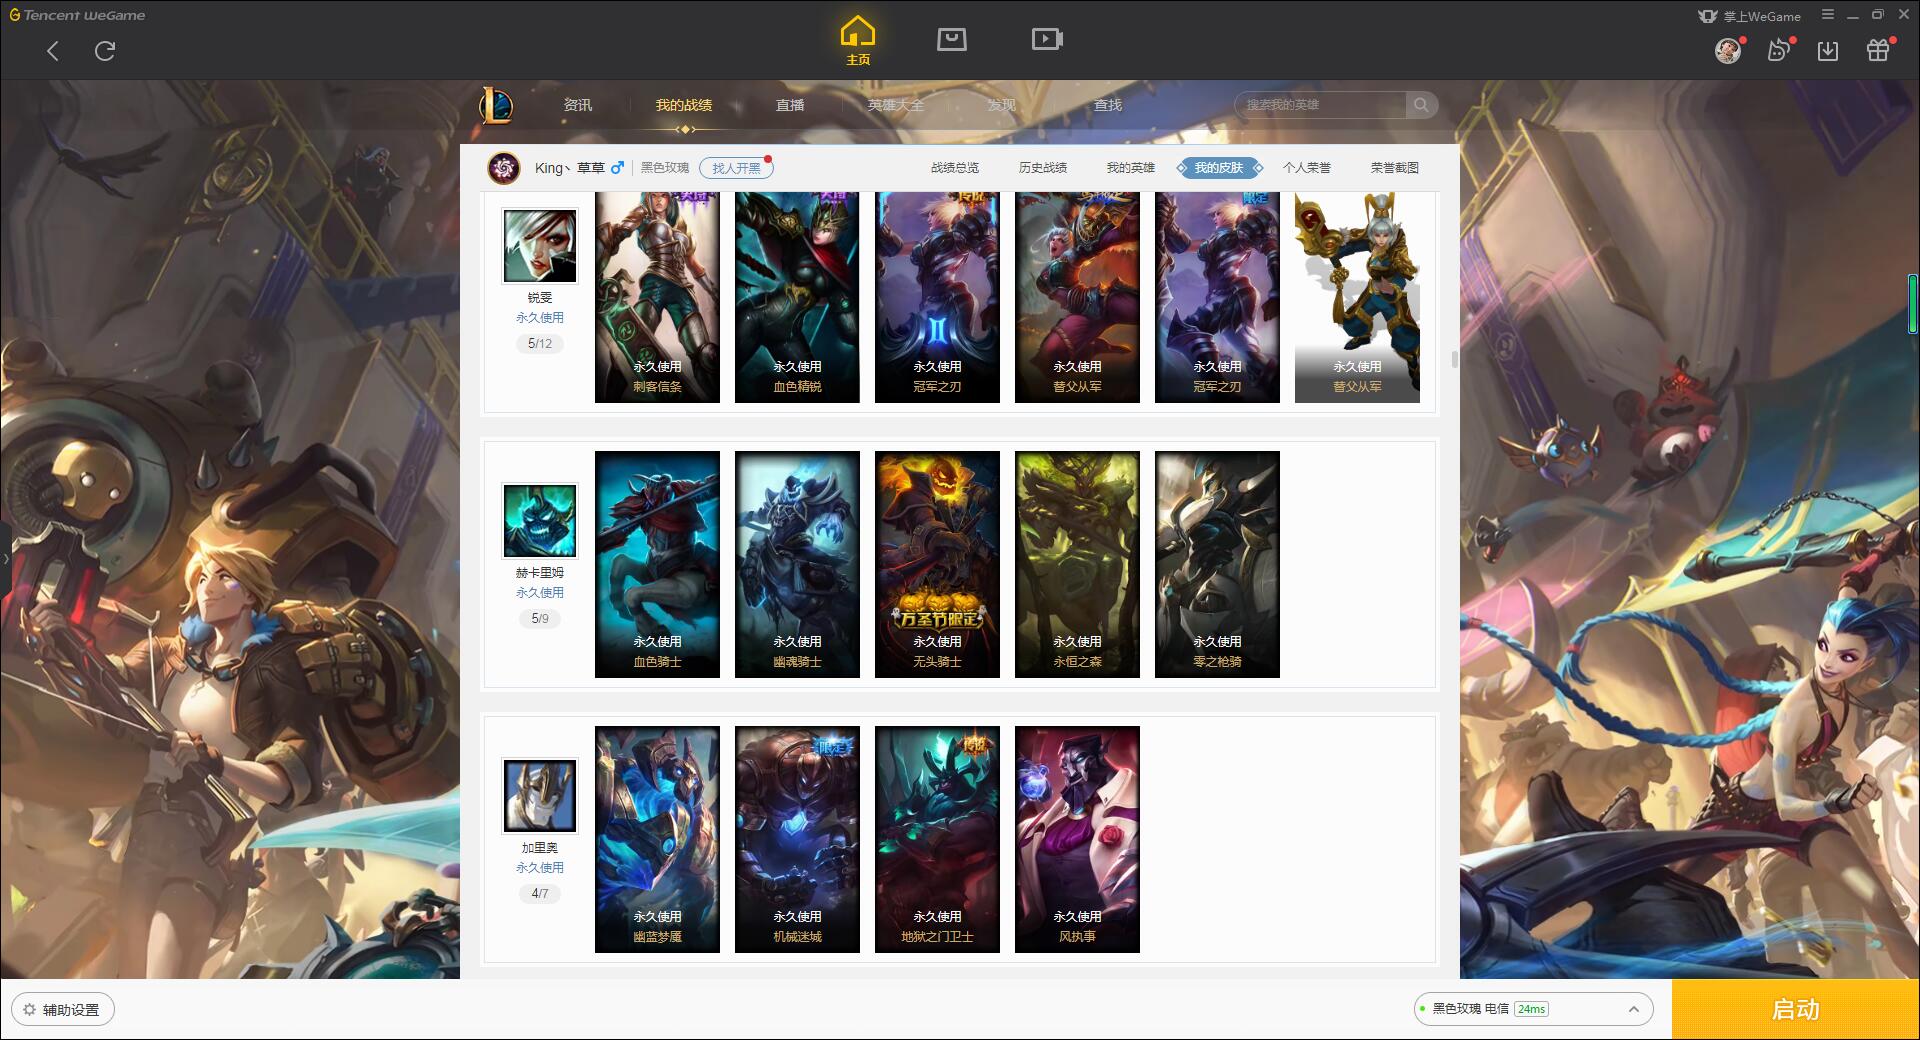Open the 我的战绩 tab
This screenshot has height=1040, width=1920.
tap(684, 105)
